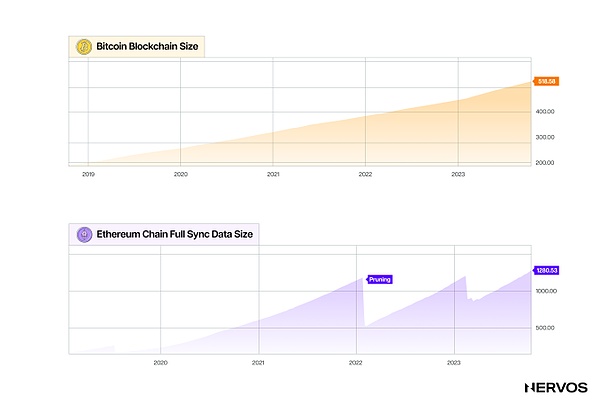
Task: Click 2023 on the Ethereum chart axis
Action: 453,361
